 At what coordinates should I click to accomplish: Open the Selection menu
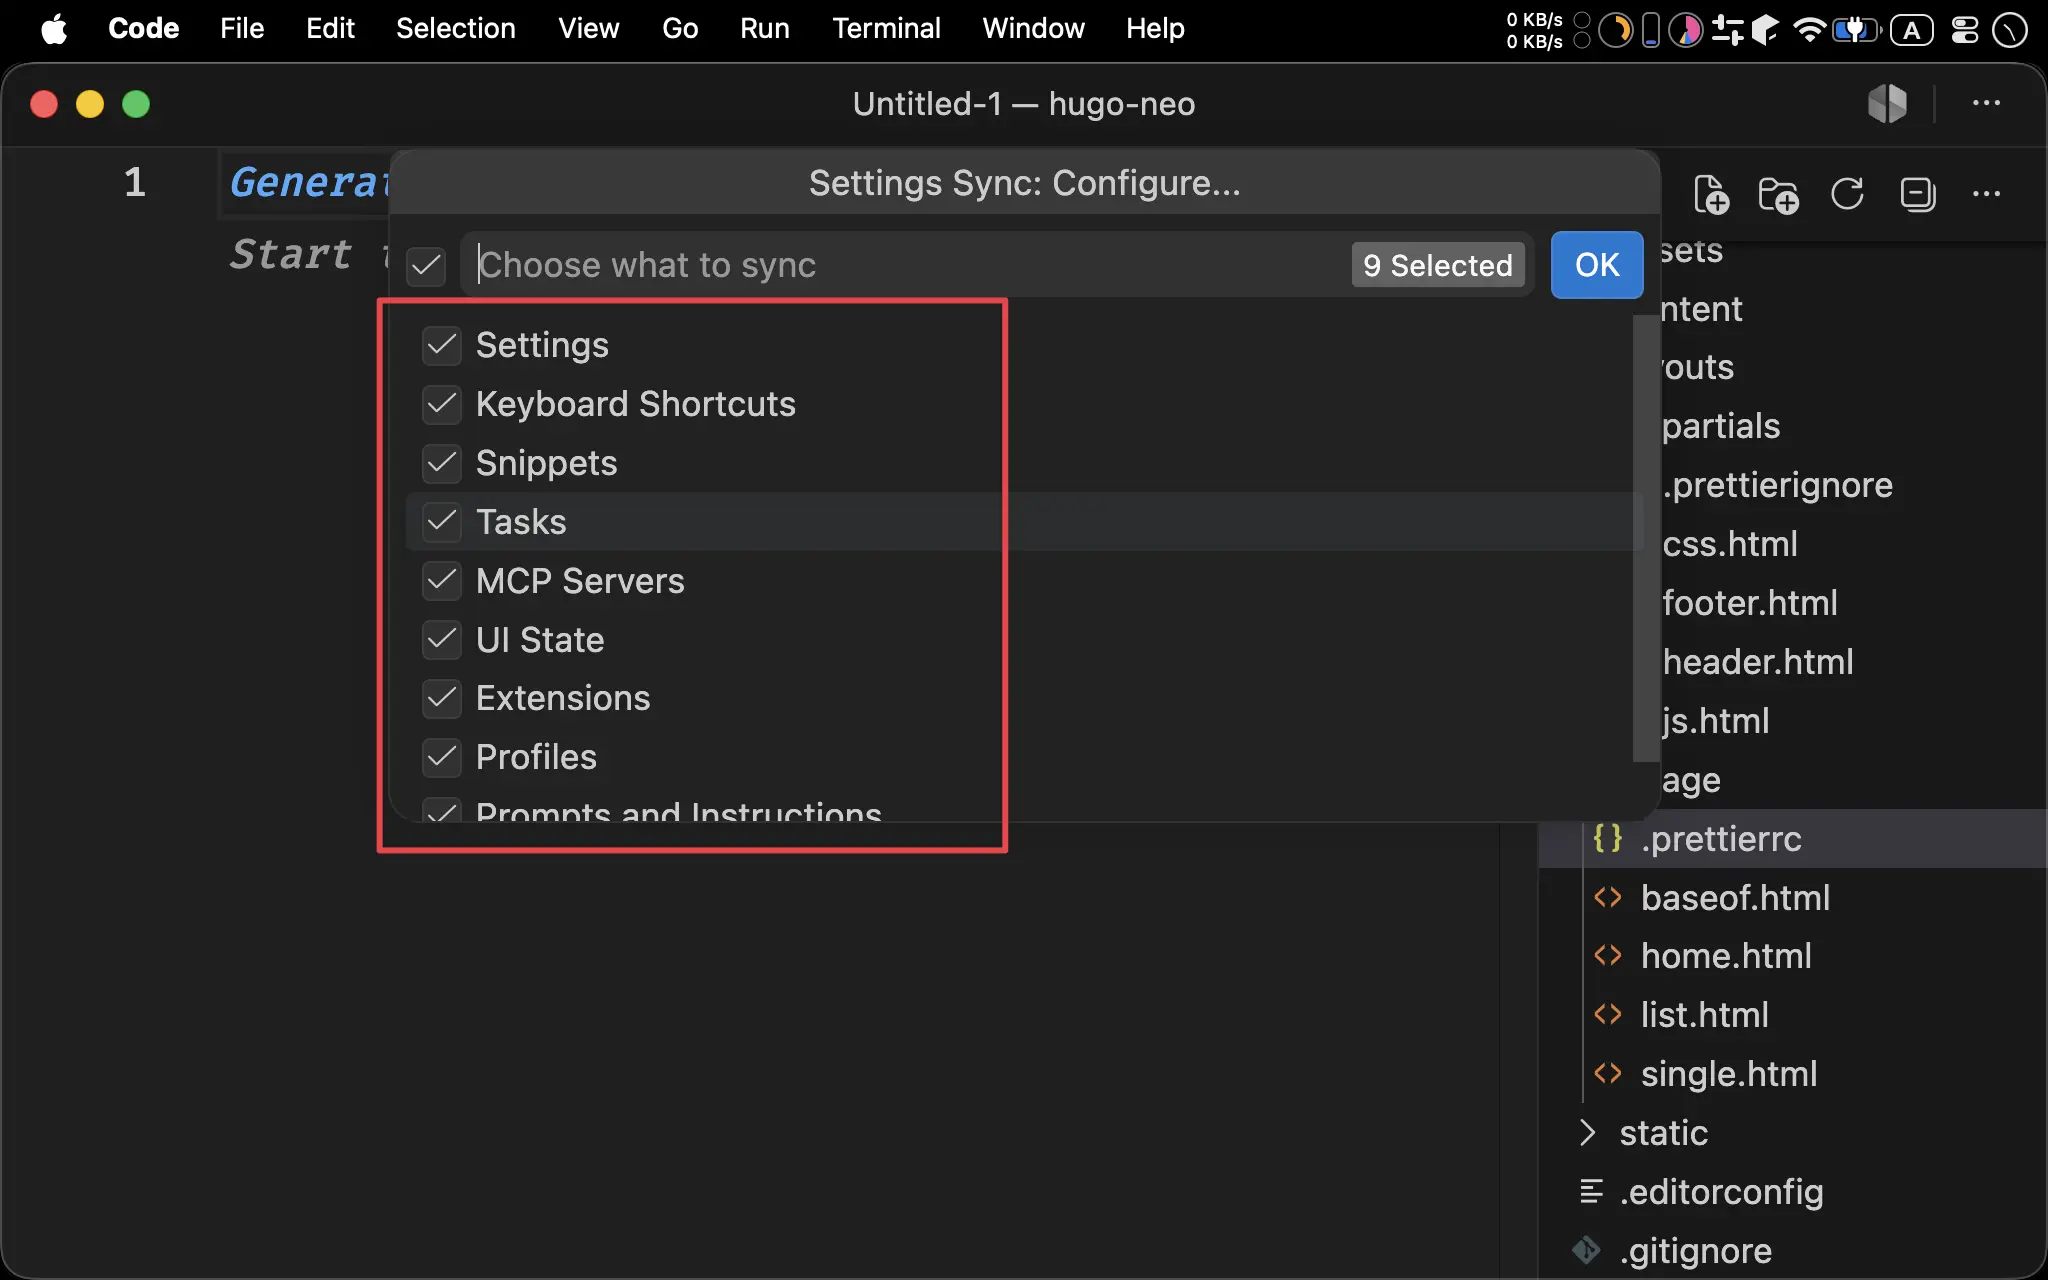point(455,28)
